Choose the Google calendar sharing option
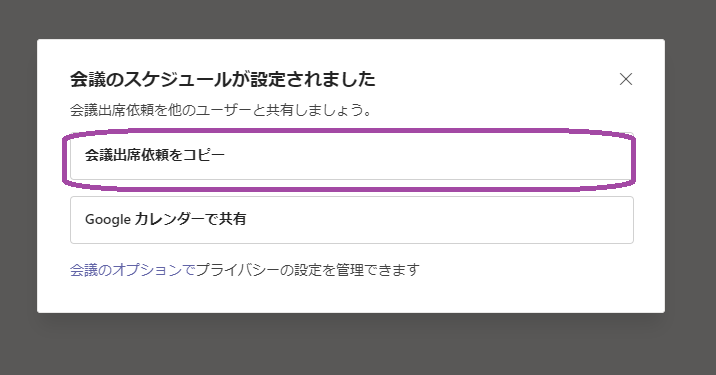Screen dimensions: 716x375 (352, 220)
